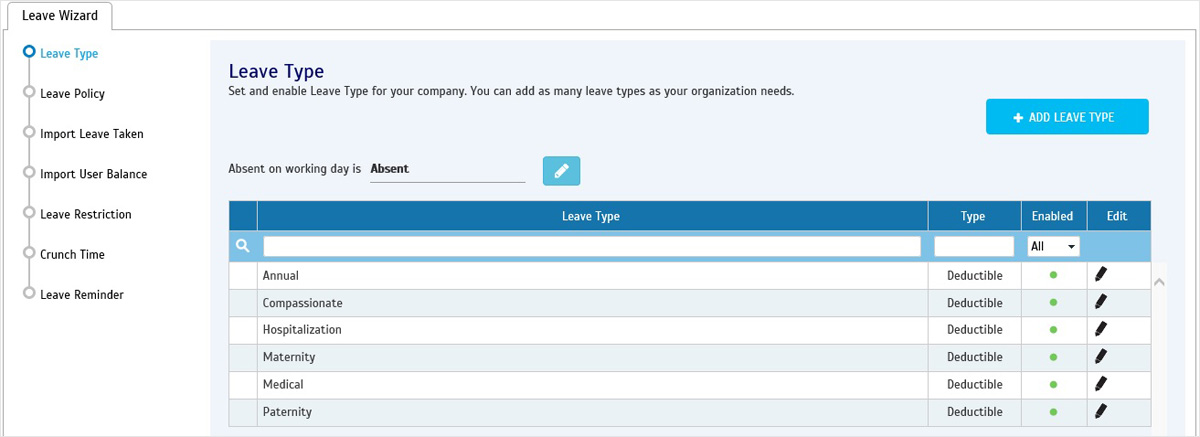Toggle the Medical enabled green dot
The height and width of the screenshot is (437, 1200).
click(x=1053, y=384)
